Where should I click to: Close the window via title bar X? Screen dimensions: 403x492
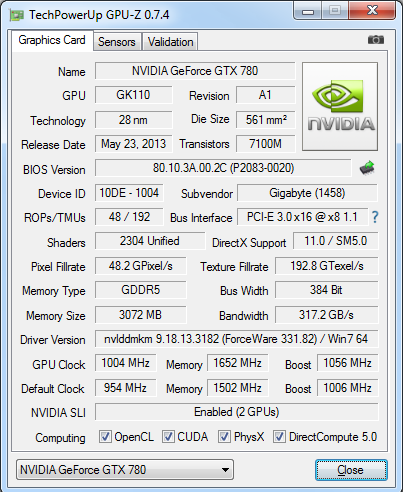pos(372,10)
